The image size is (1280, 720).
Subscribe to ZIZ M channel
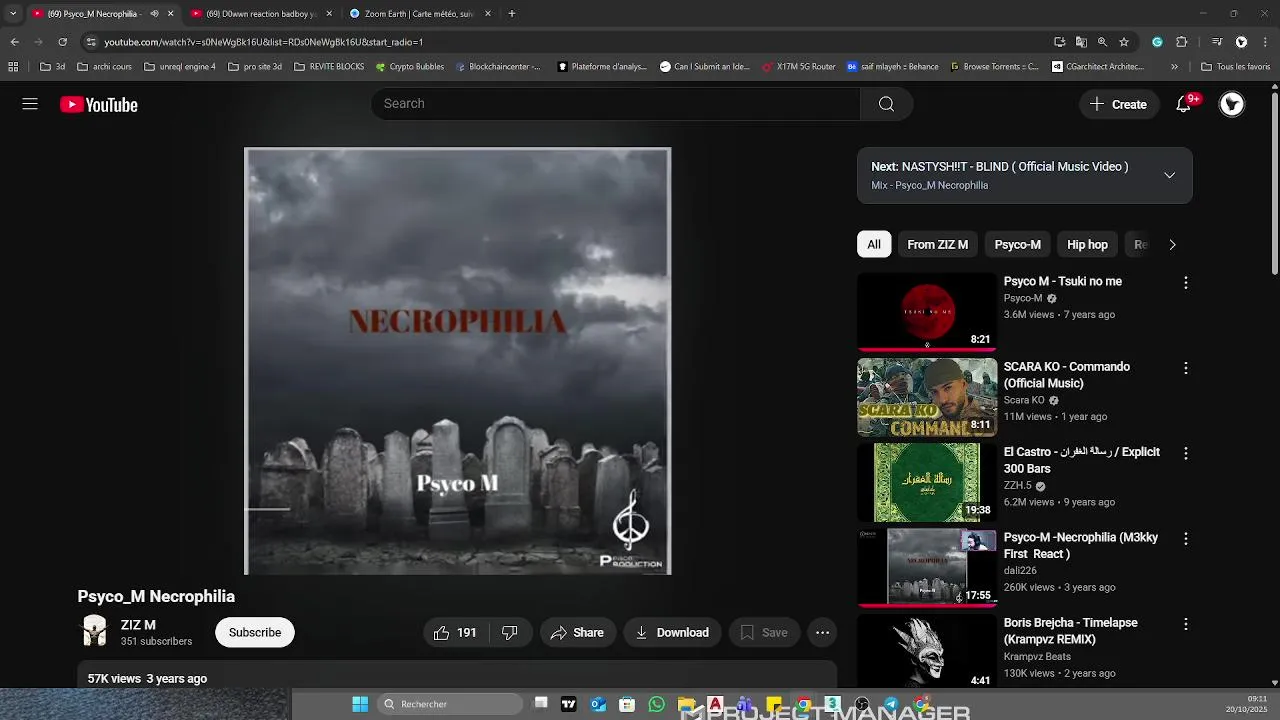point(255,632)
